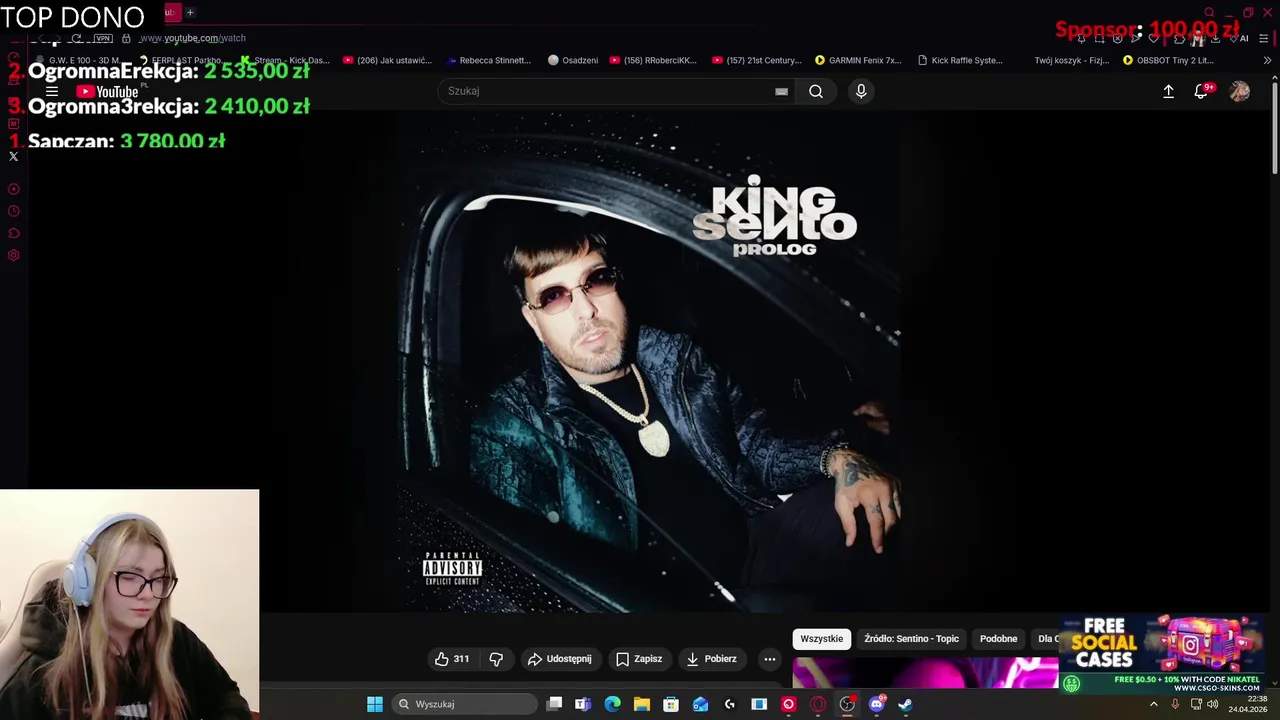Open the Rebecca Stinnett bookmark
The width and height of the screenshot is (1280, 720).
coord(488,60)
